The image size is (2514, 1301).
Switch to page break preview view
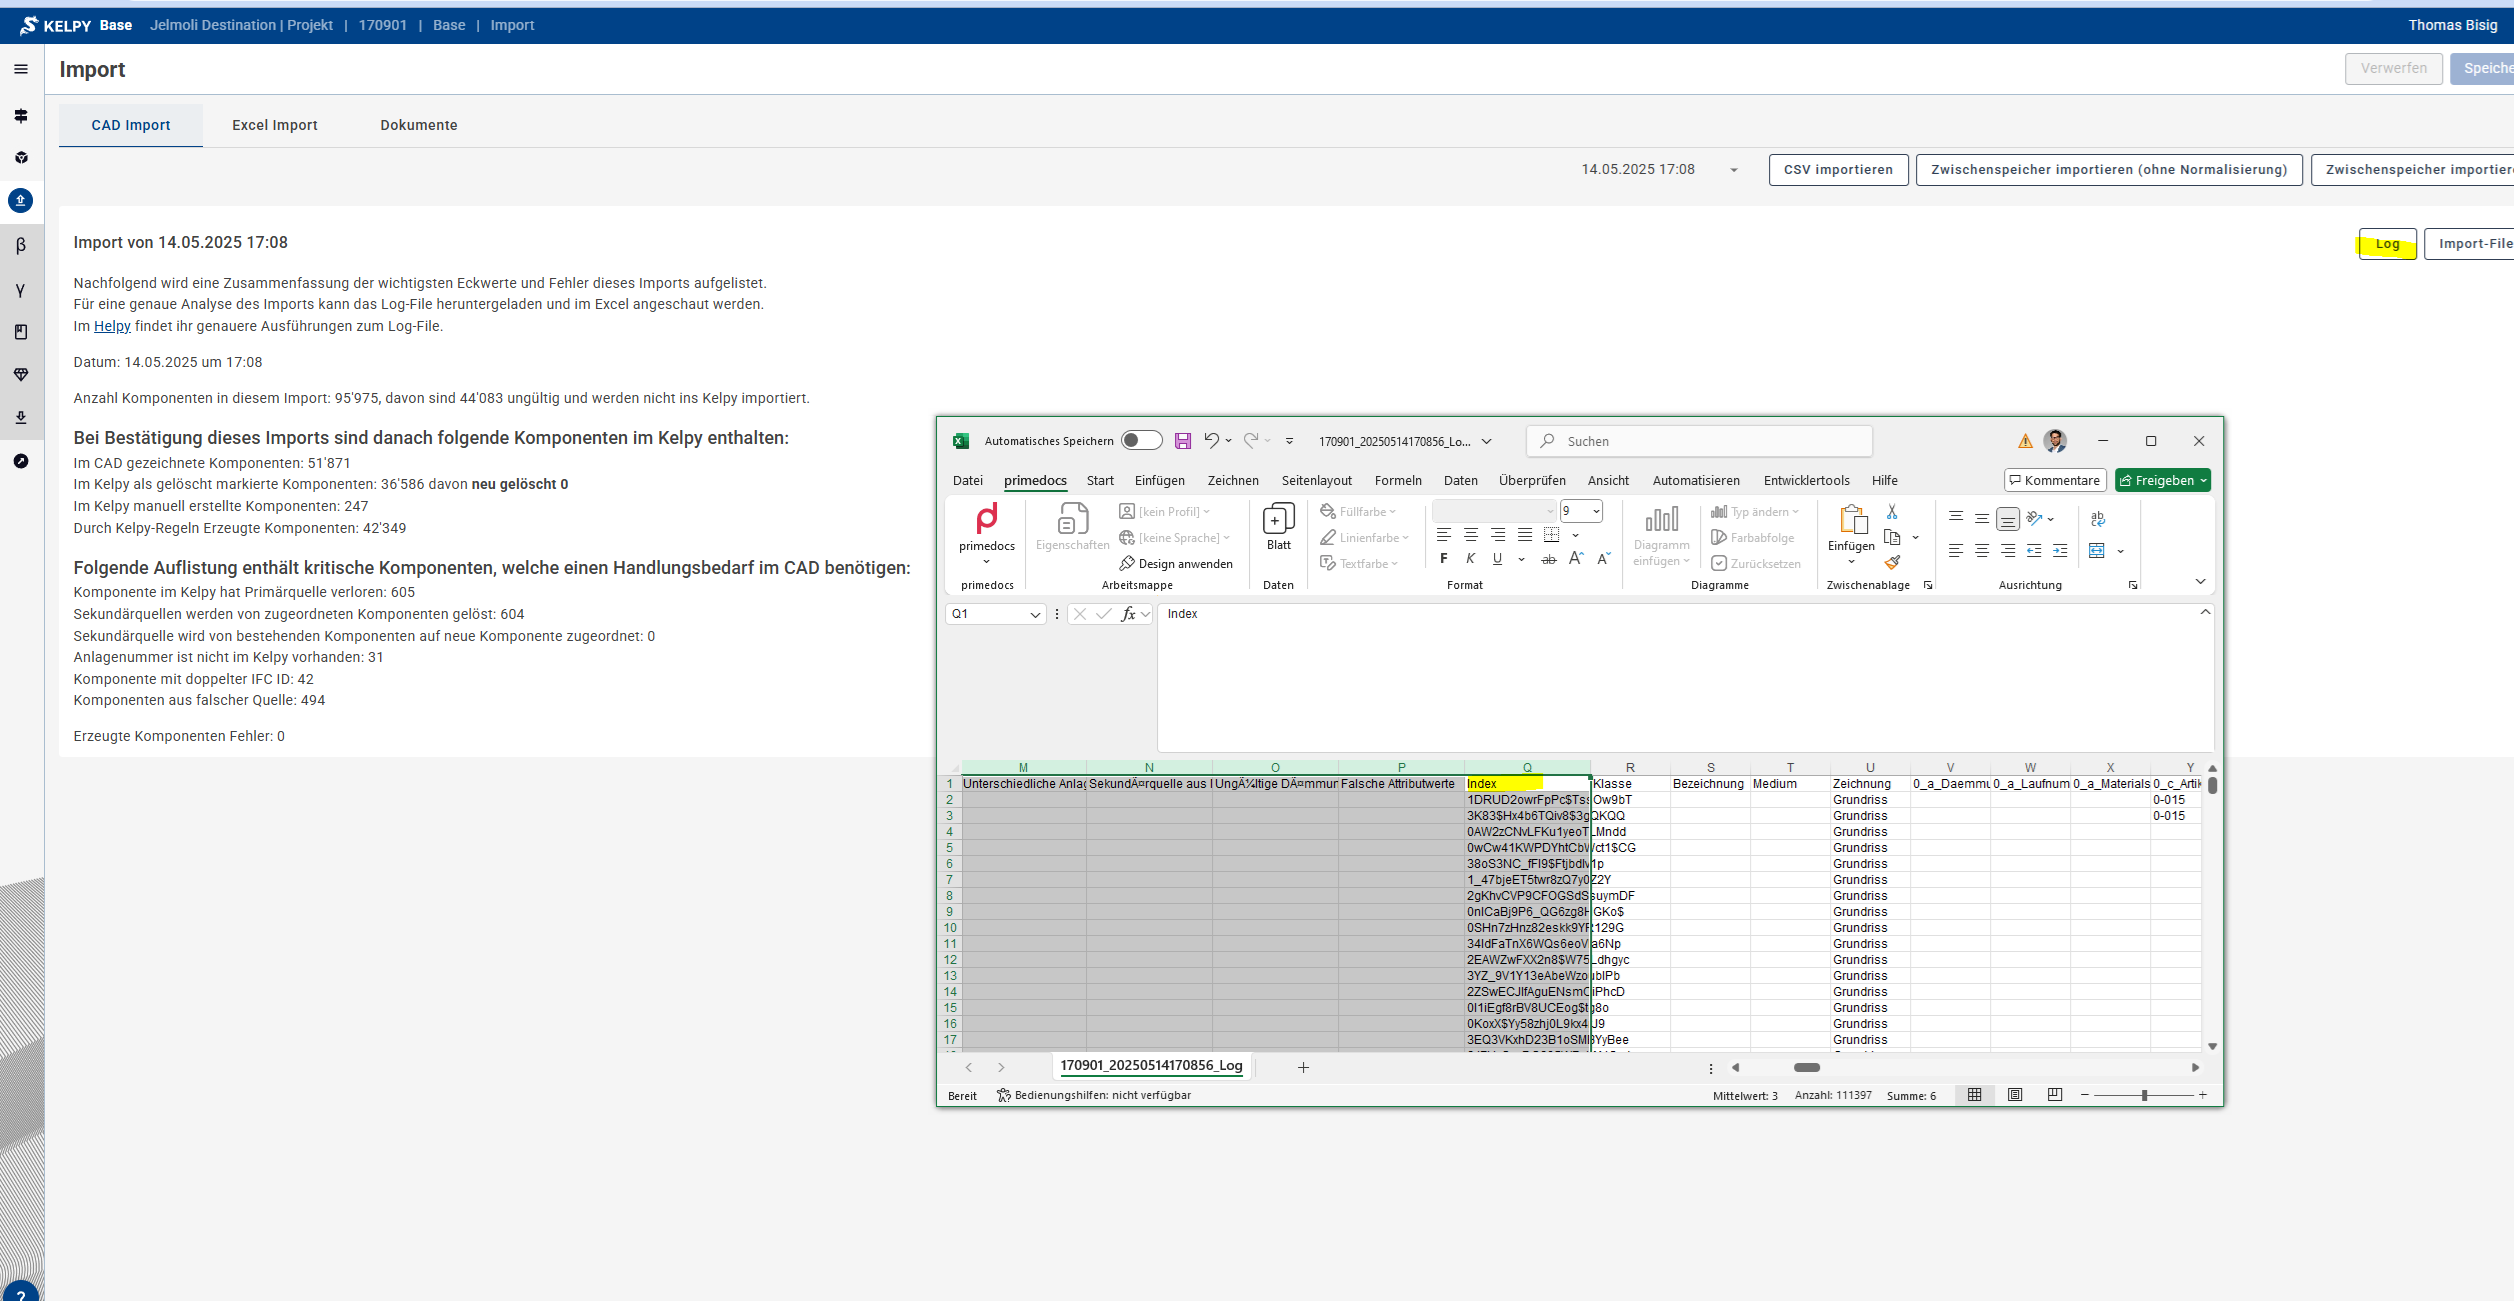2055,1095
